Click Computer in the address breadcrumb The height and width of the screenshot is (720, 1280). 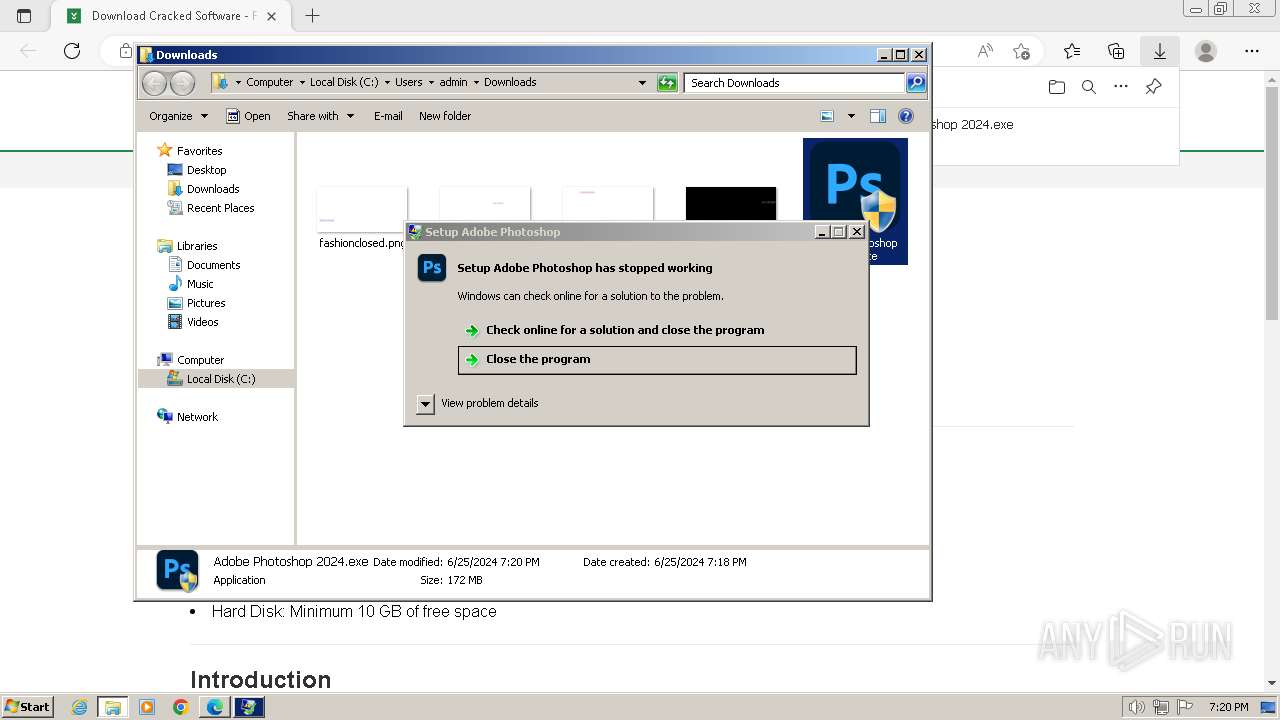click(269, 83)
